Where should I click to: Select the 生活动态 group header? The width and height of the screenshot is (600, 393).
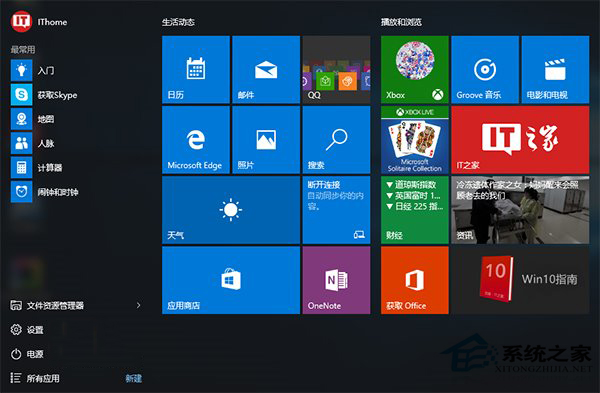[x=178, y=22]
